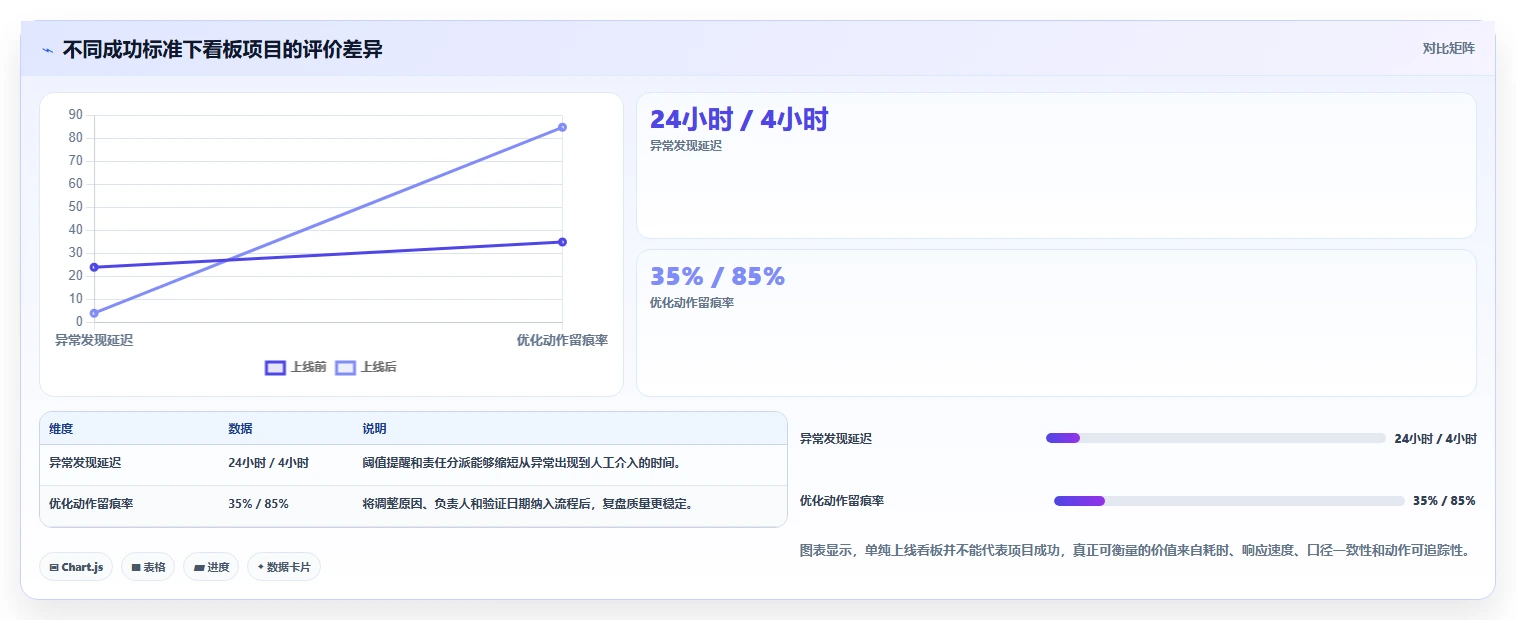Viewport: 1516px width, 620px height.
Task: Click the 上线后 legend color box
Action: [345, 367]
